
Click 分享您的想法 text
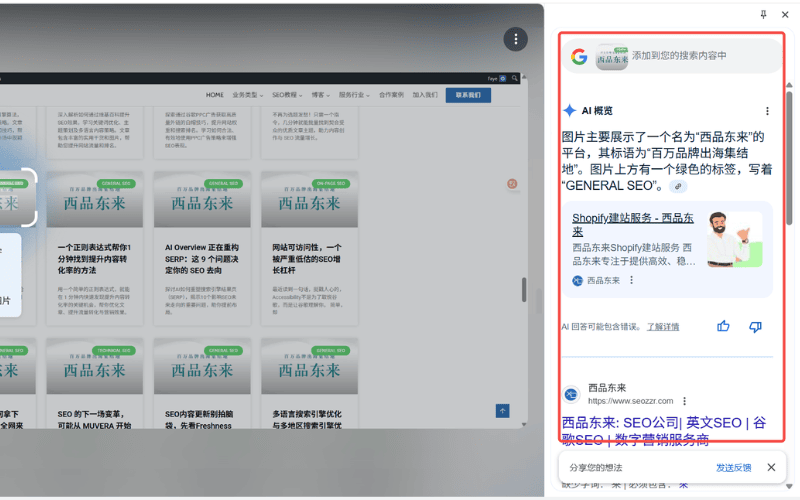click(595, 468)
